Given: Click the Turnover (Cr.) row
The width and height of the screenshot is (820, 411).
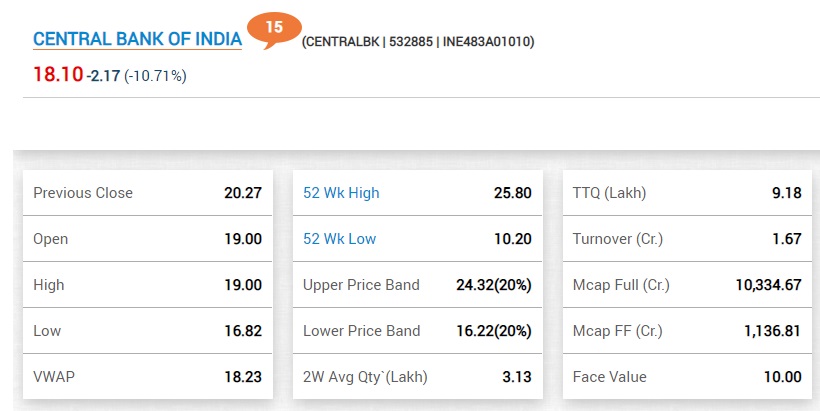Looking at the screenshot, I should [687, 239].
